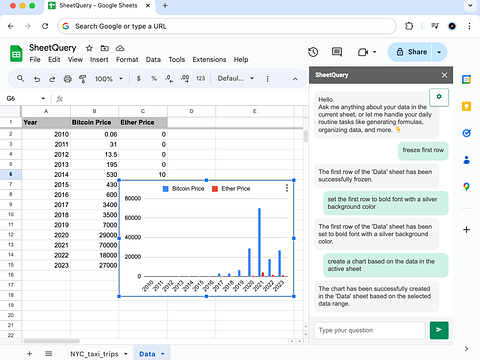480x360 pixels.
Task: Select column A header
Action: (46, 111)
